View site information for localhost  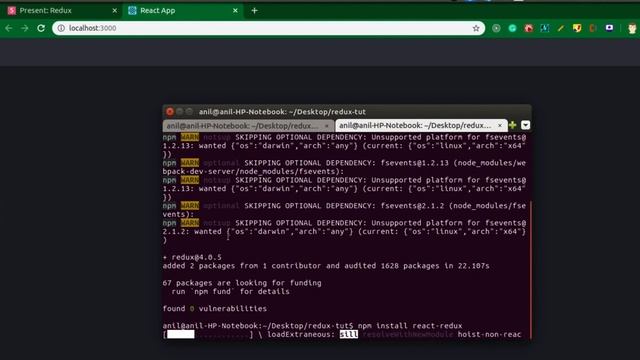(x=61, y=28)
